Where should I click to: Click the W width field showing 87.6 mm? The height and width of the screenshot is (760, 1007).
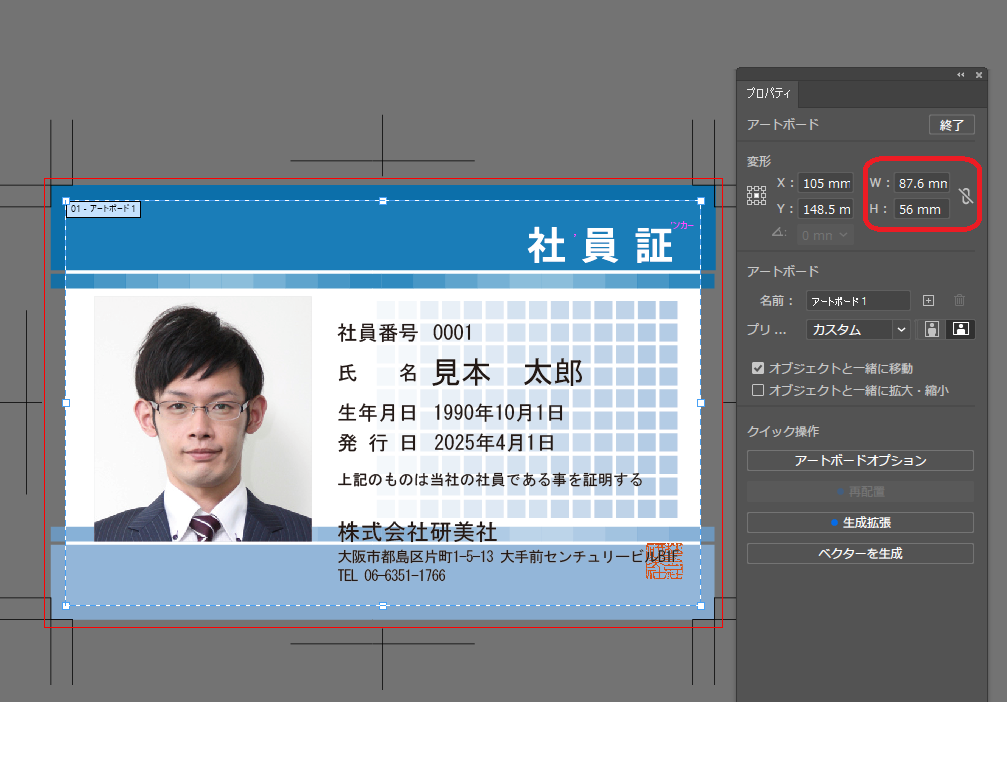tap(920, 183)
